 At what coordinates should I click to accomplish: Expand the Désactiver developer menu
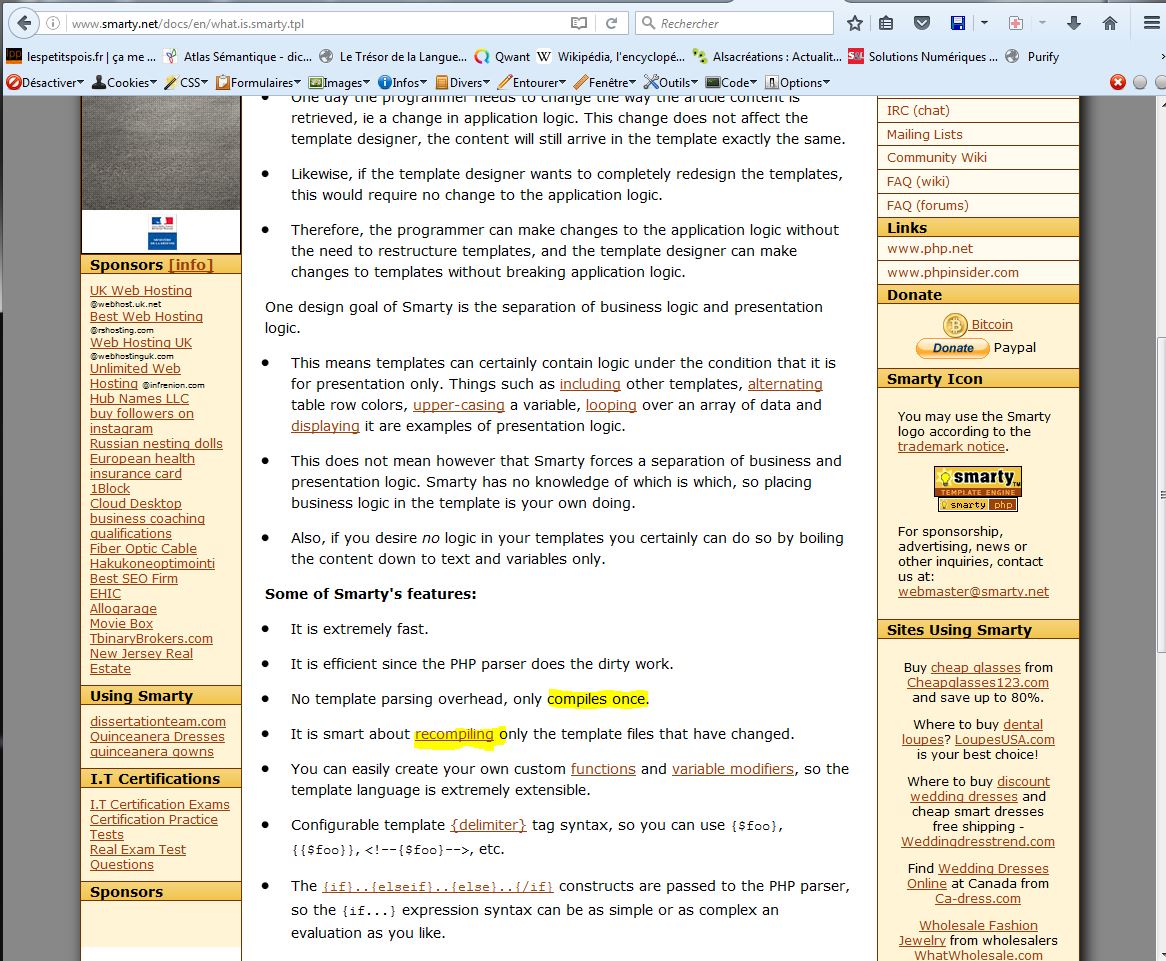[x=45, y=83]
